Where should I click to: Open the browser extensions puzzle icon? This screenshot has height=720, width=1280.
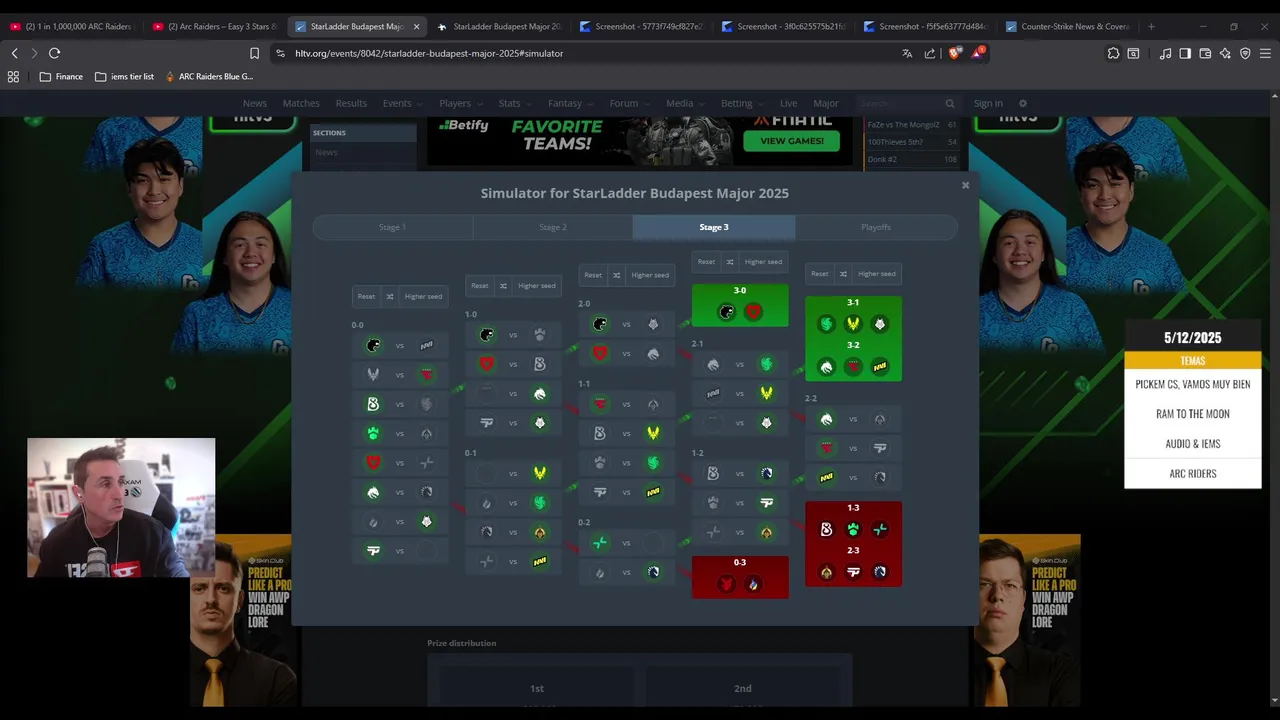click(x=1113, y=53)
